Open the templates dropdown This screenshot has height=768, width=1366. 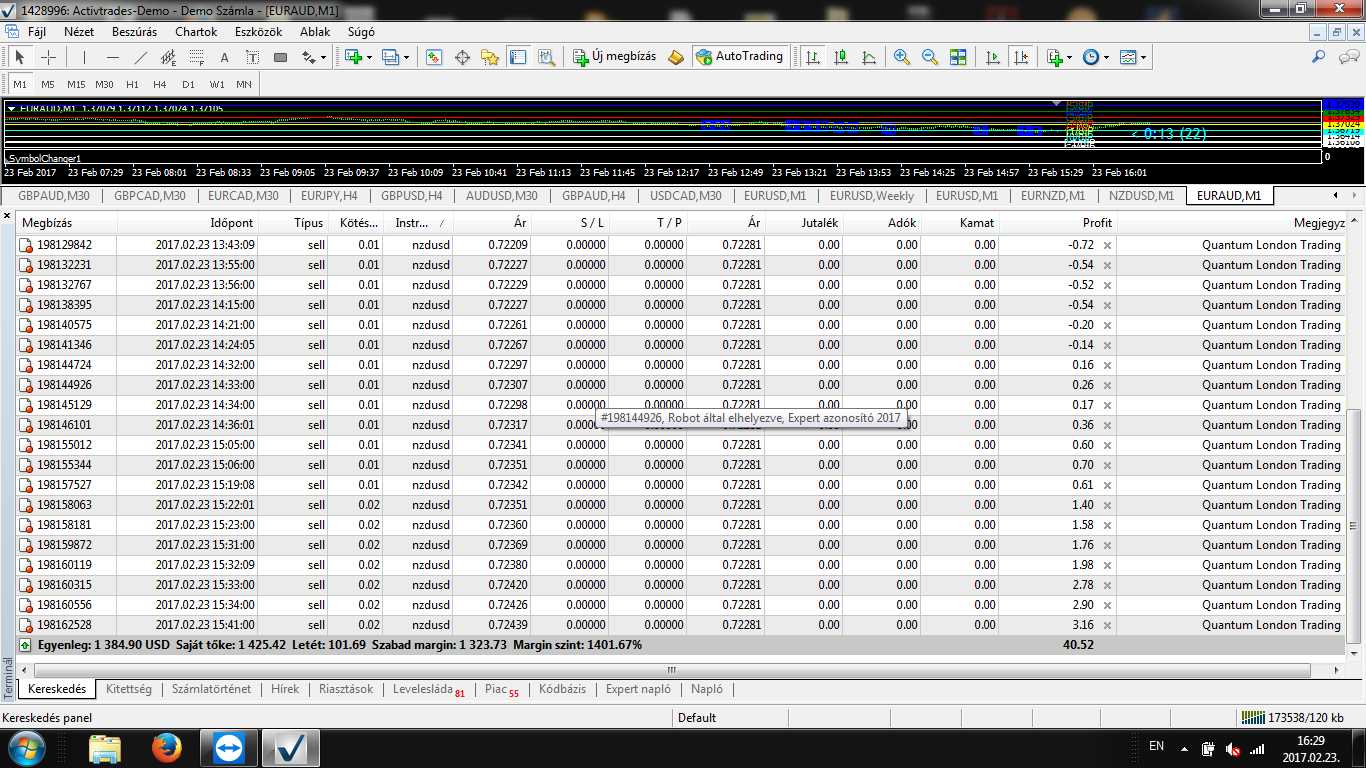tap(1143, 58)
